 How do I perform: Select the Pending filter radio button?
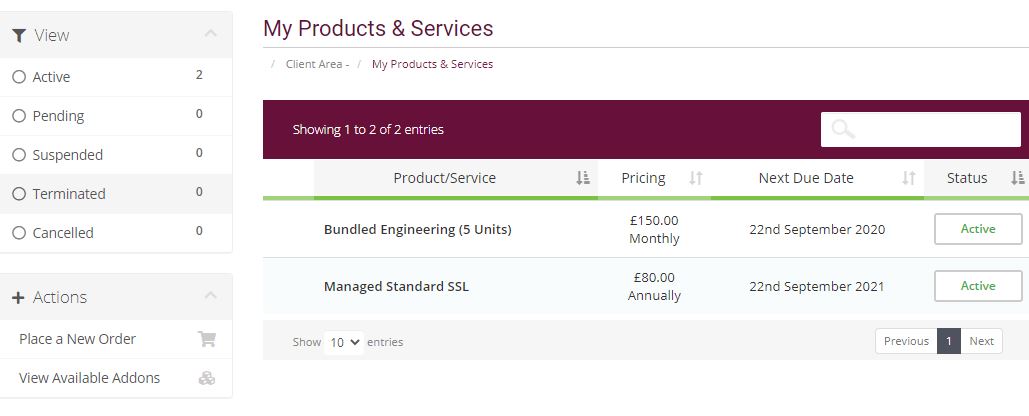coord(19,116)
